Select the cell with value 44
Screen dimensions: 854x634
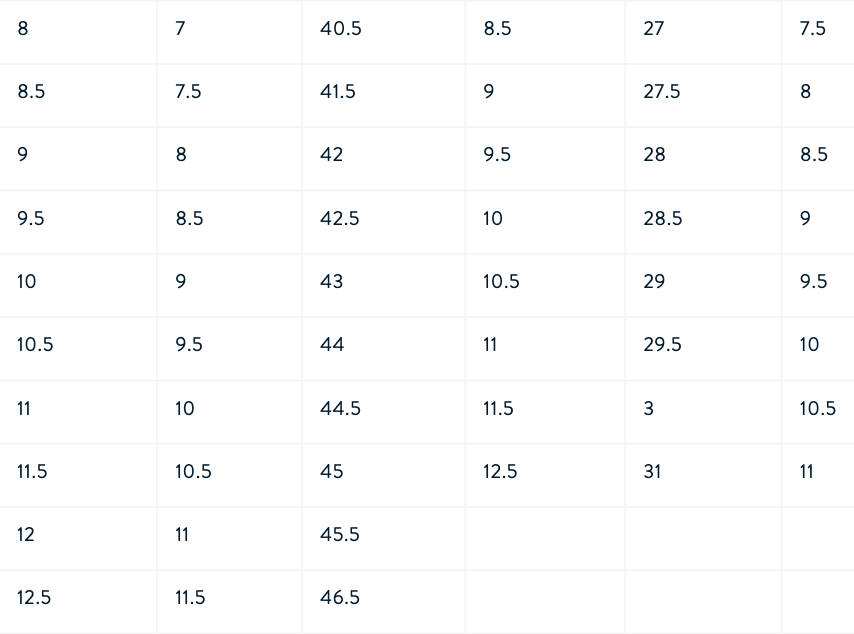pyautogui.click(x=383, y=349)
